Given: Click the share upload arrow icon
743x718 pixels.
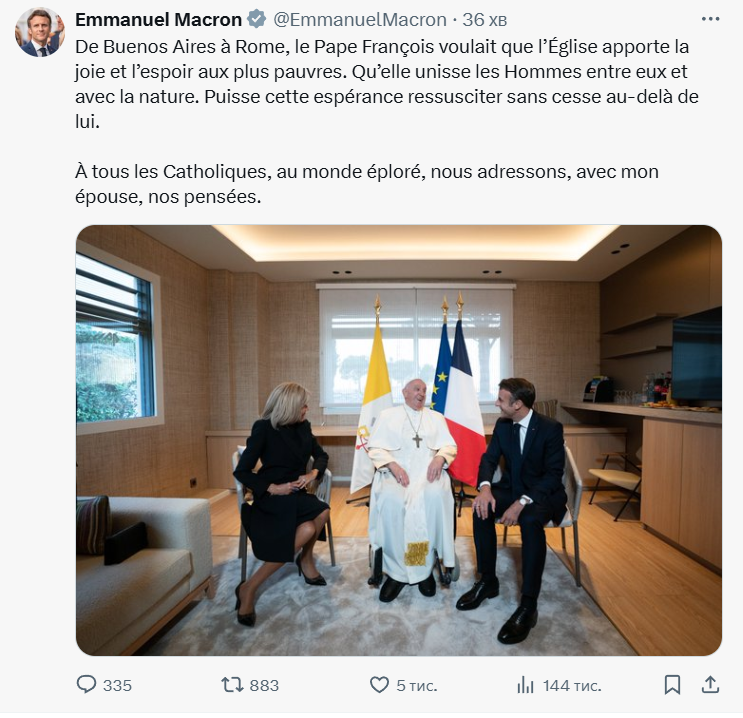Looking at the screenshot, I should (710, 685).
